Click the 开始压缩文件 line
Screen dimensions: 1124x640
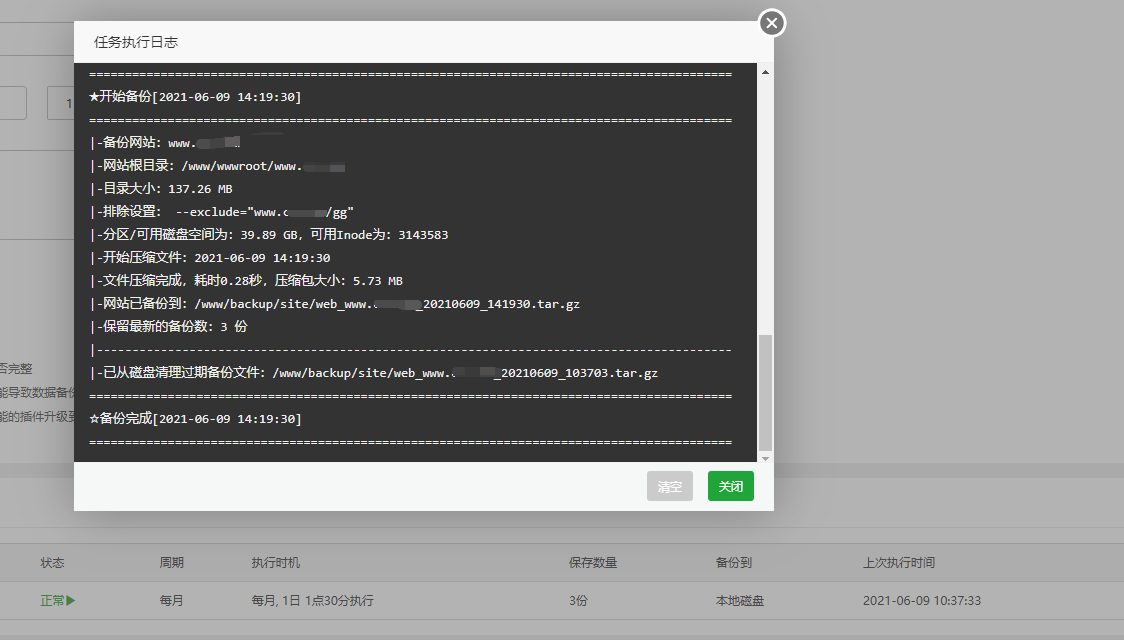pyautogui.click(x=211, y=257)
